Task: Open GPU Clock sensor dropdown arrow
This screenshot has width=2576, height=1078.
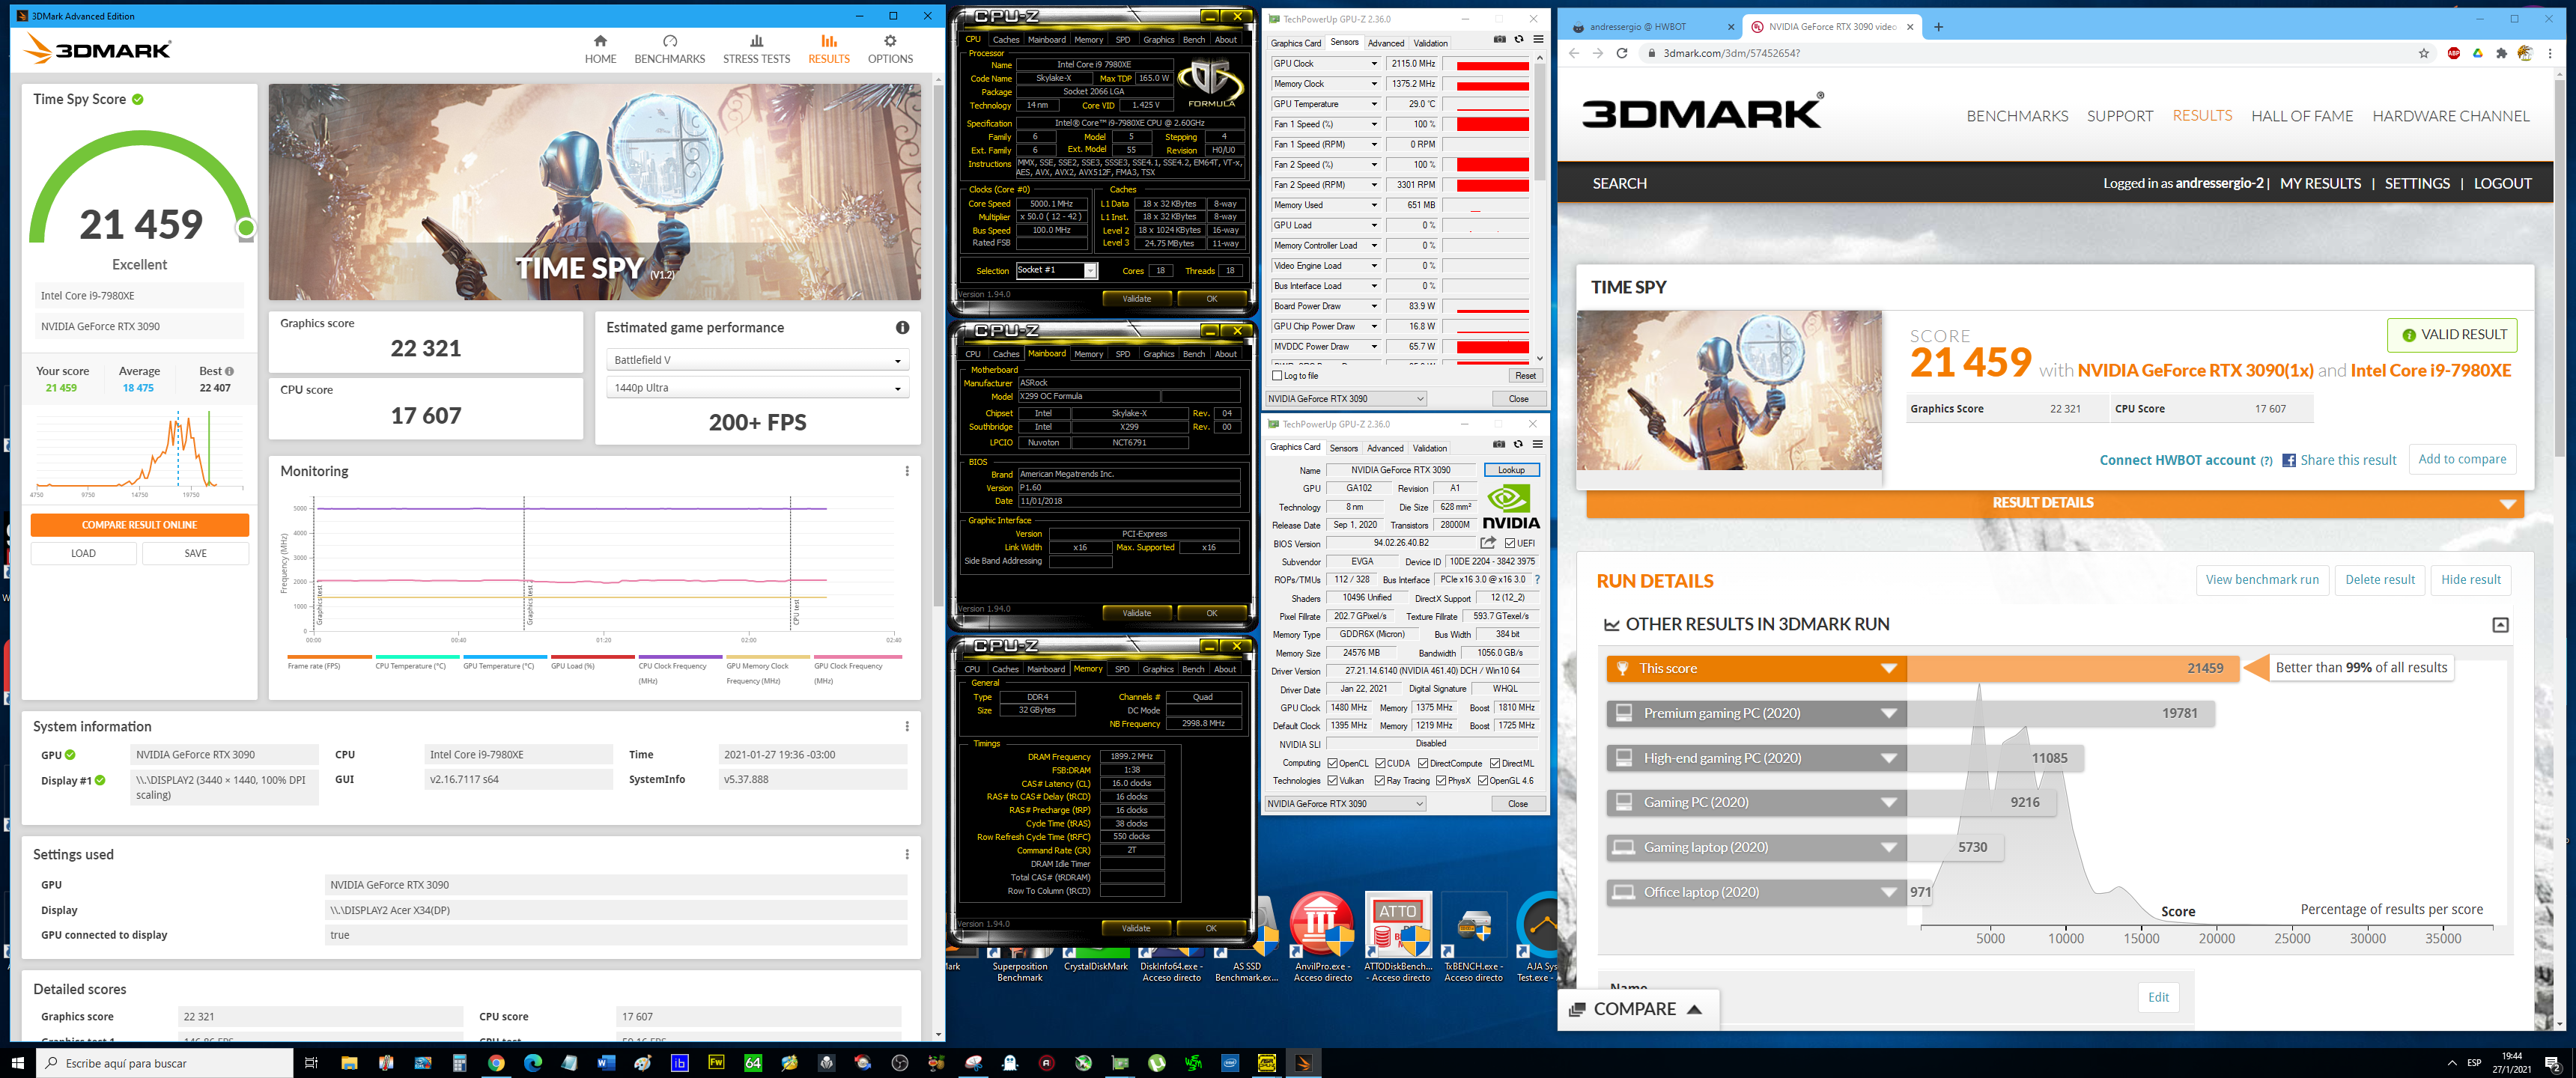Action: [1374, 64]
